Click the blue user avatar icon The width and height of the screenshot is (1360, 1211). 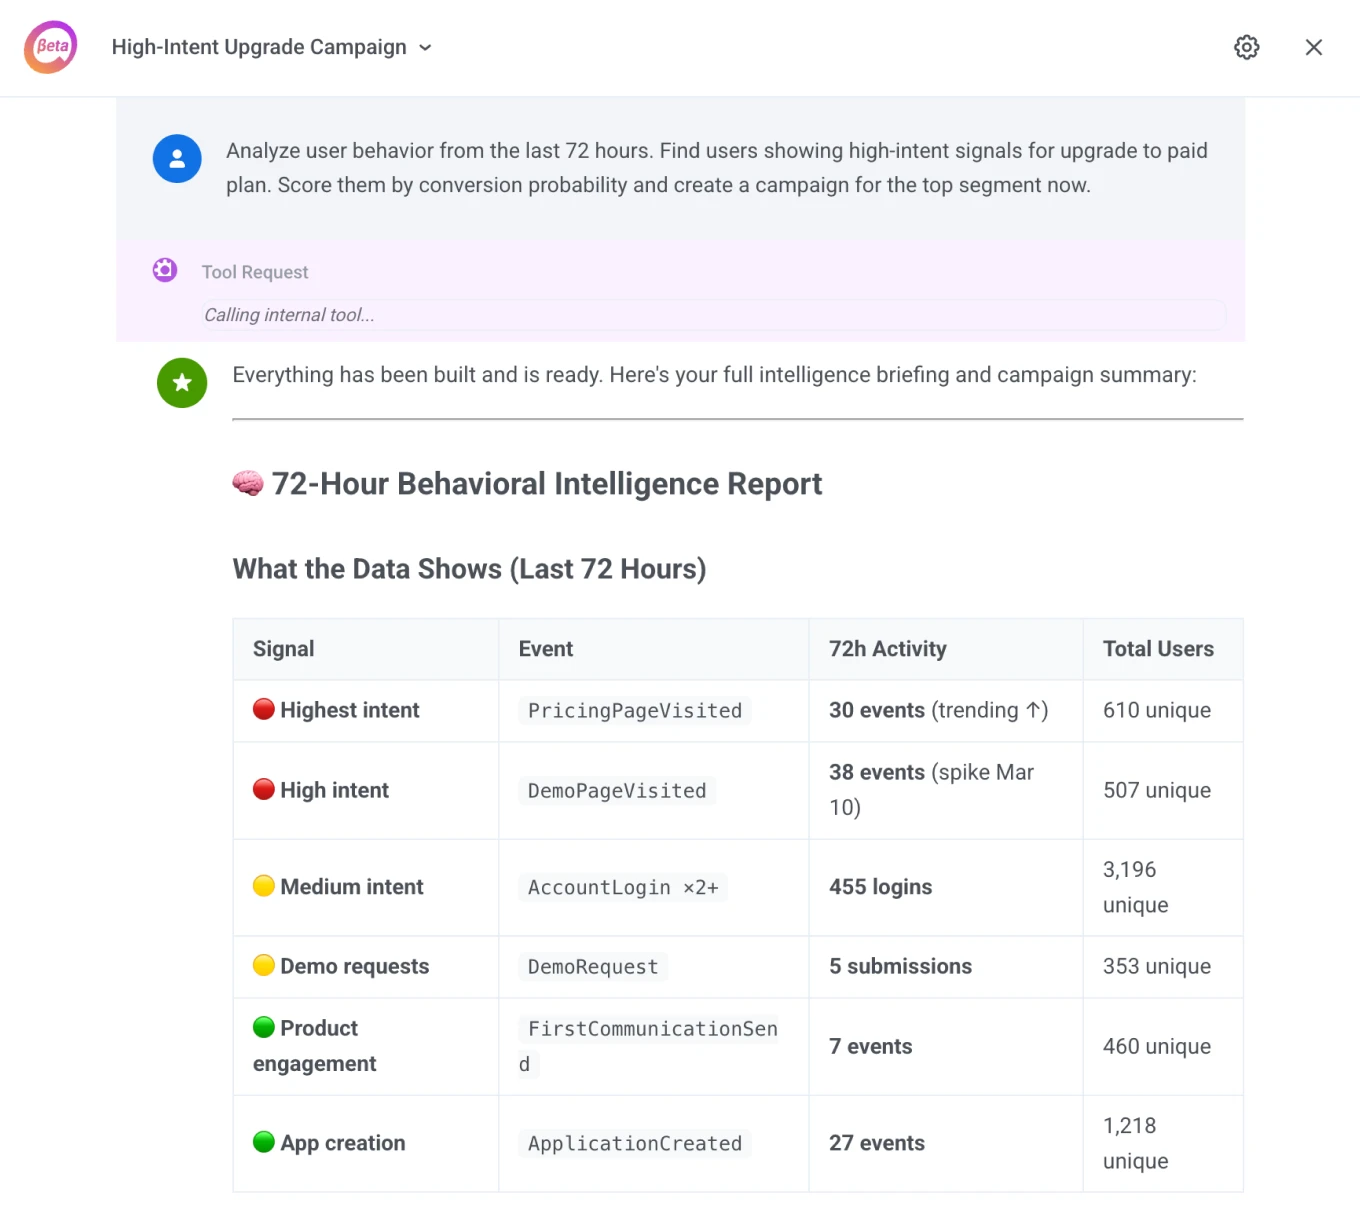177,159
